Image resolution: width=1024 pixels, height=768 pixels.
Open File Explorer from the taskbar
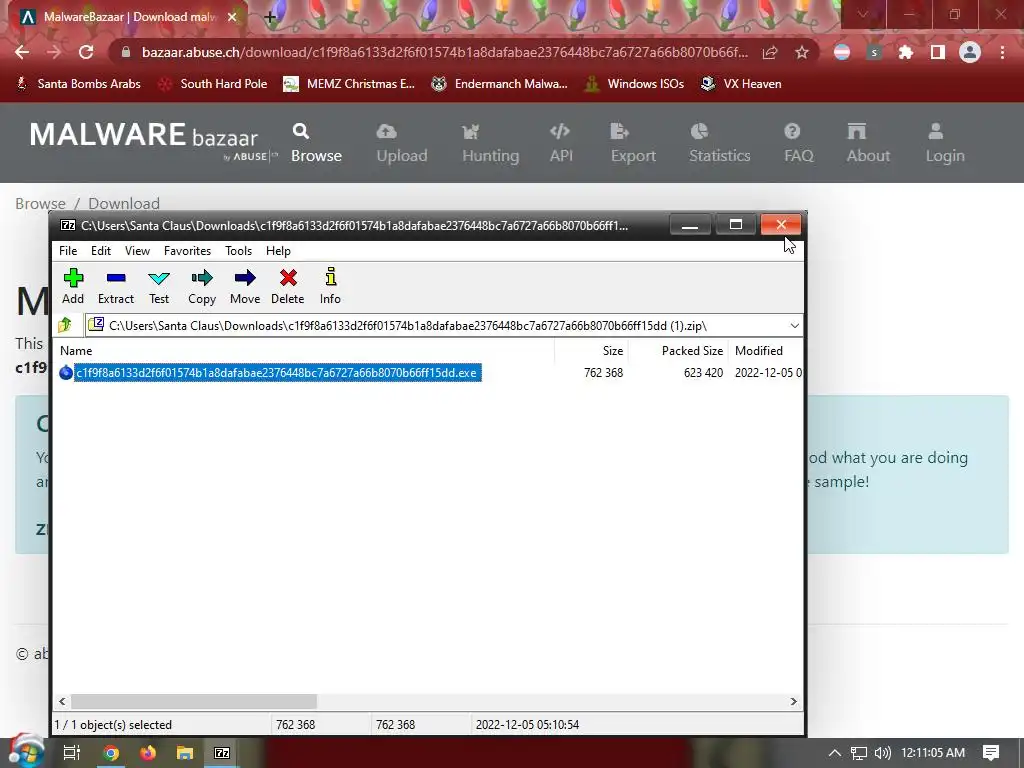[185, 753]
